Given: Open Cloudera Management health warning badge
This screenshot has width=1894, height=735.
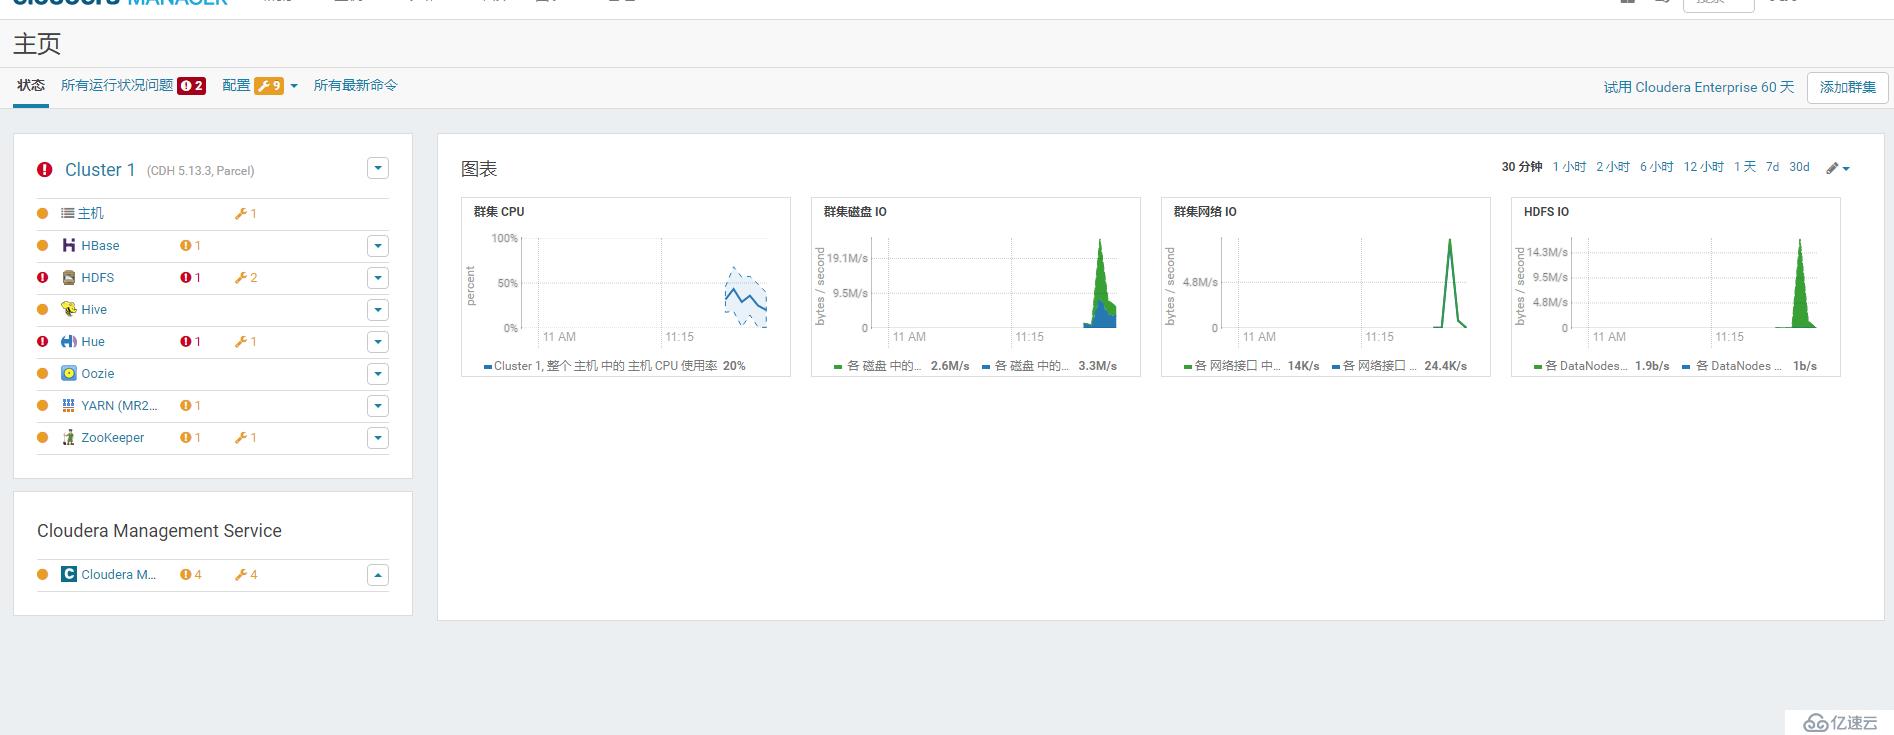Looking at the screenshot, I should tap(191, 574).
